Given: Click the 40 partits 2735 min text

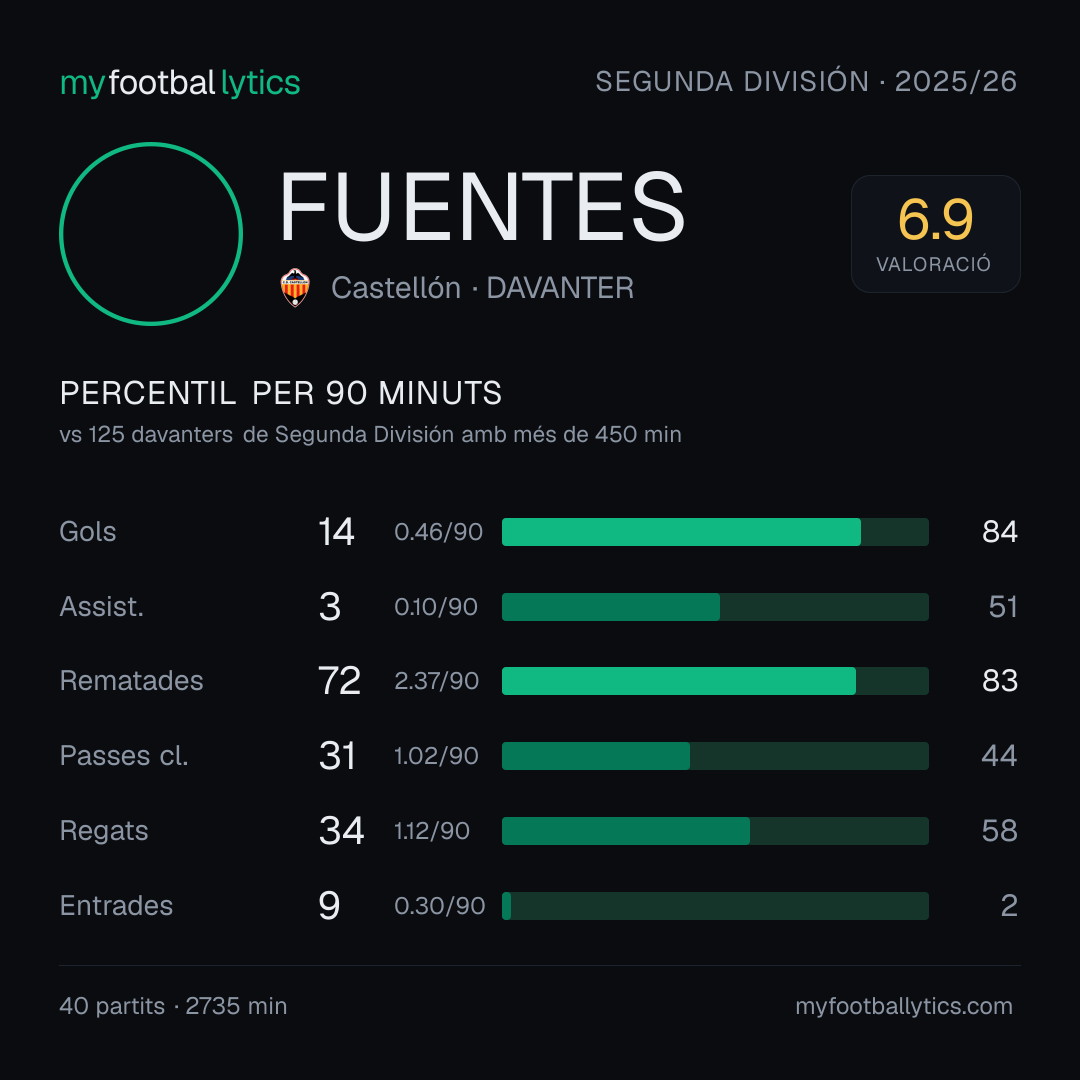Looking at the screenshot, I should pyautogui.click(x=173, y=1006).
